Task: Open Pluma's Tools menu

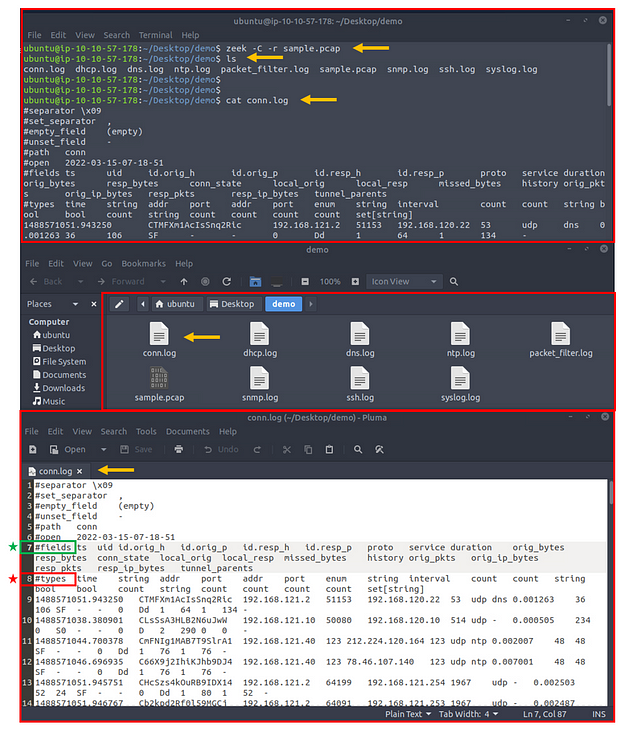Action: [x=146, y=431]
